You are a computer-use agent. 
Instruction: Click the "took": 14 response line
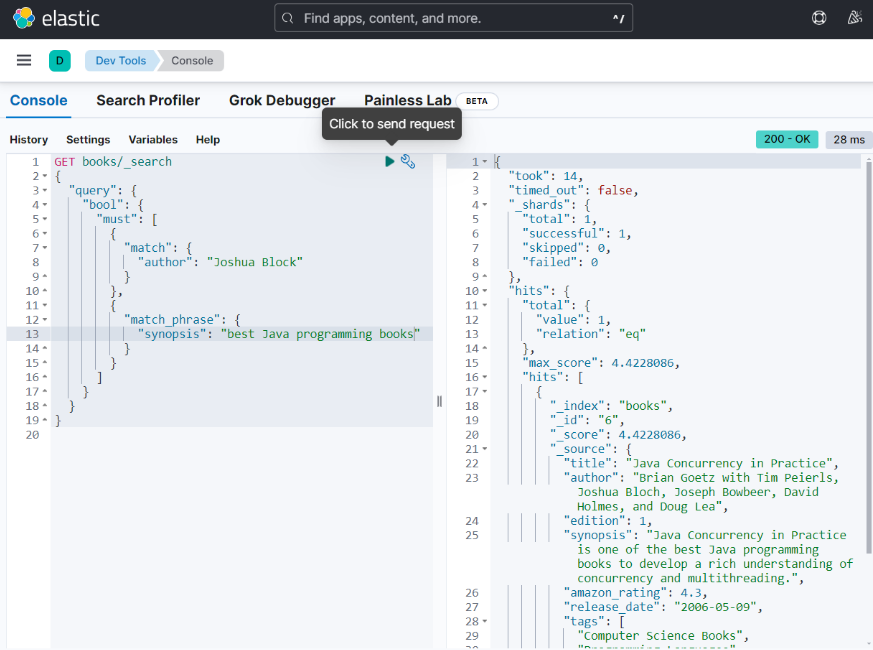[545, 176]
